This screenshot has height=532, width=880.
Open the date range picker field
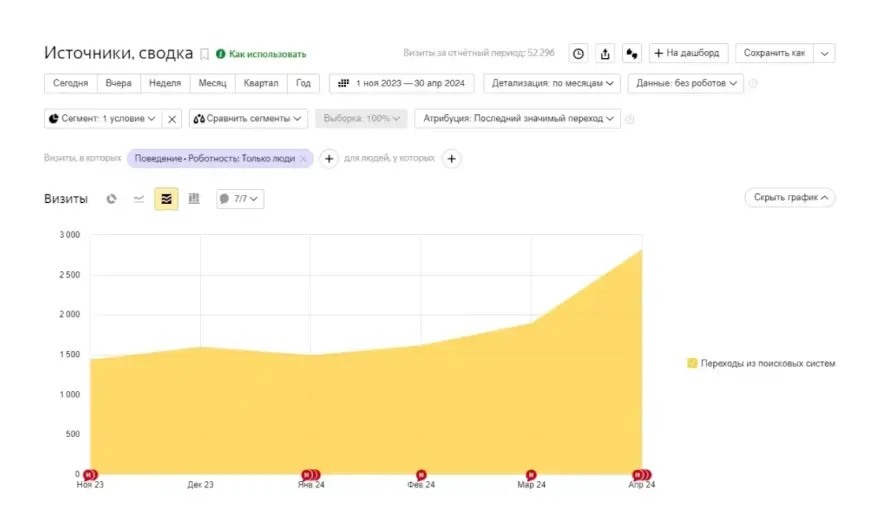402,84
